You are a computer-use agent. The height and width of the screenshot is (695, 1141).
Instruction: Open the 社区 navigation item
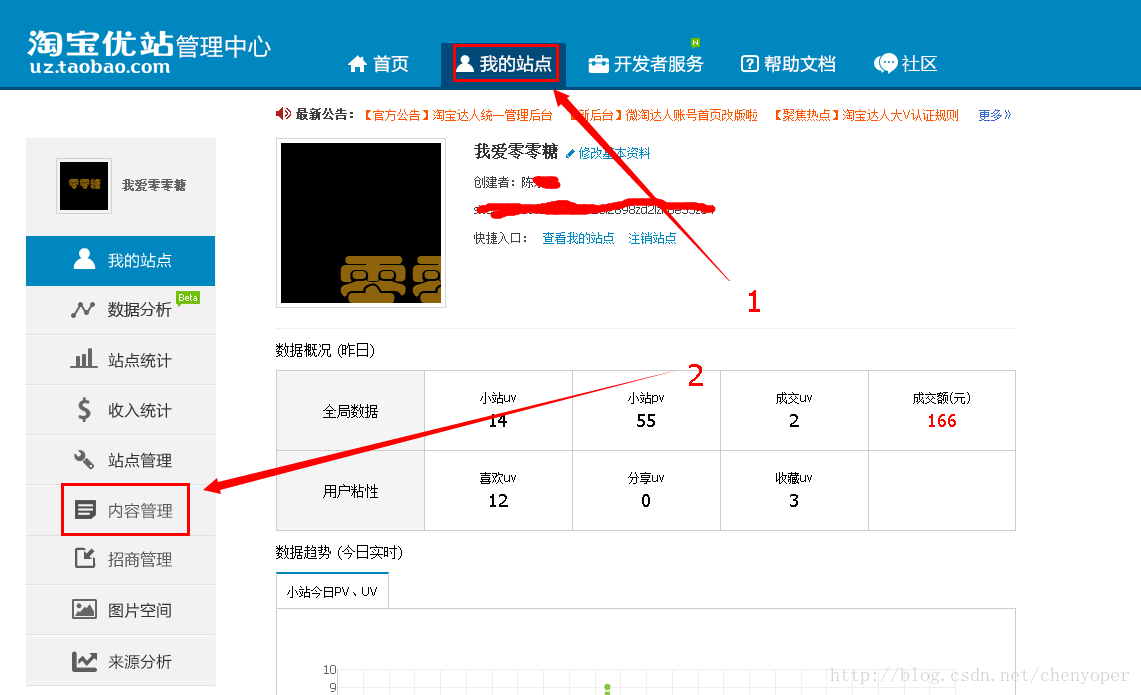906,64
